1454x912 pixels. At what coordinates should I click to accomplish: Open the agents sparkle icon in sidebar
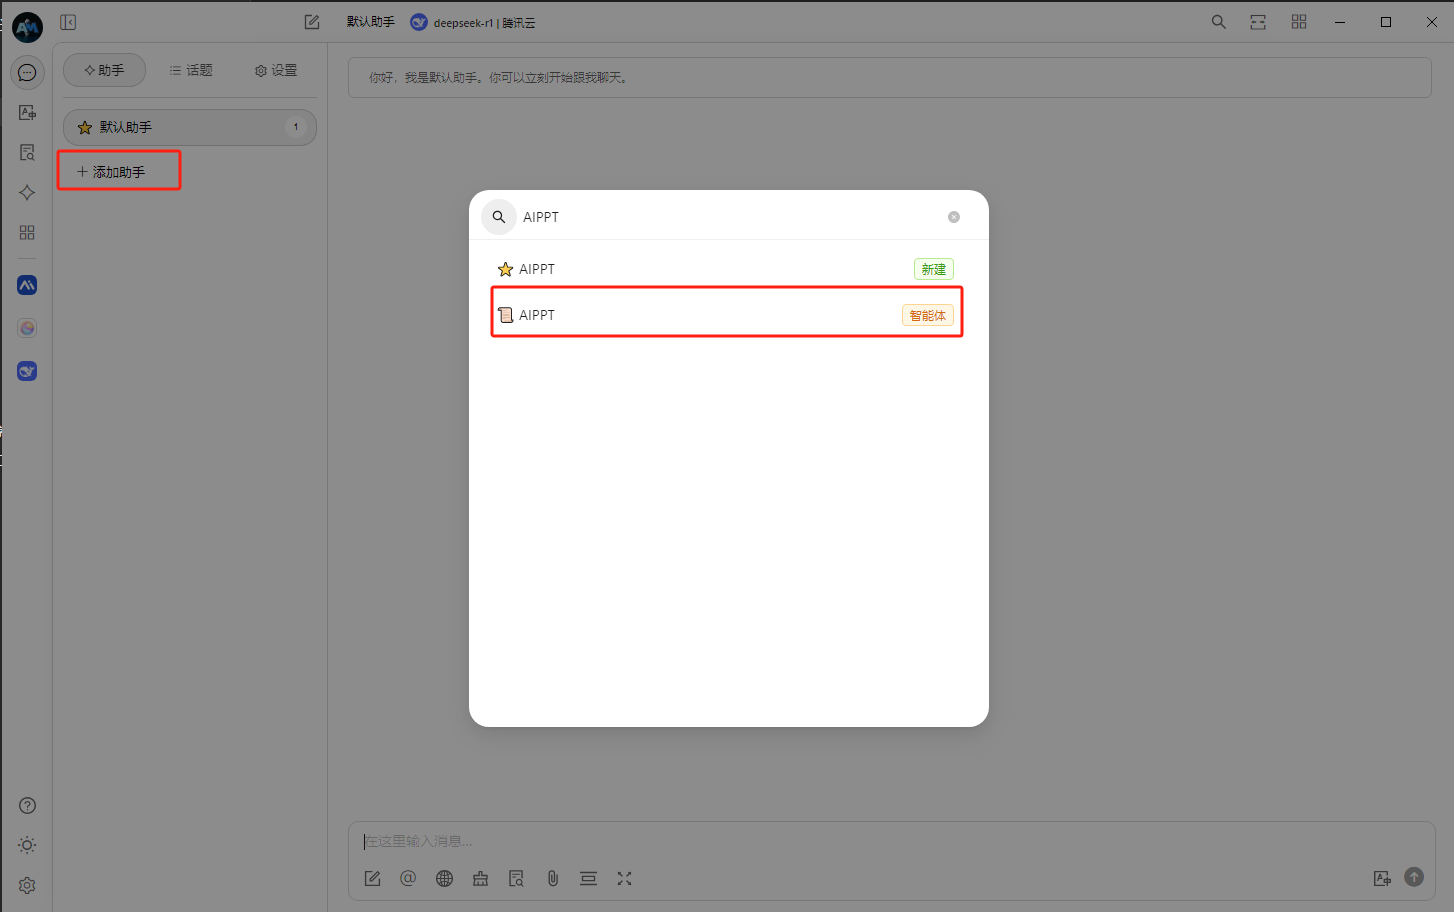click(27, 193)
